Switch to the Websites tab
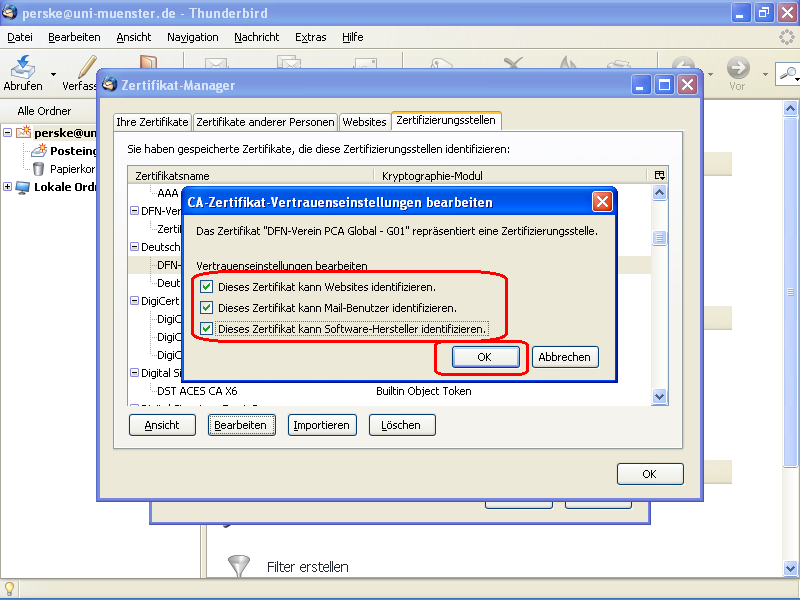 tap(365, 121)
